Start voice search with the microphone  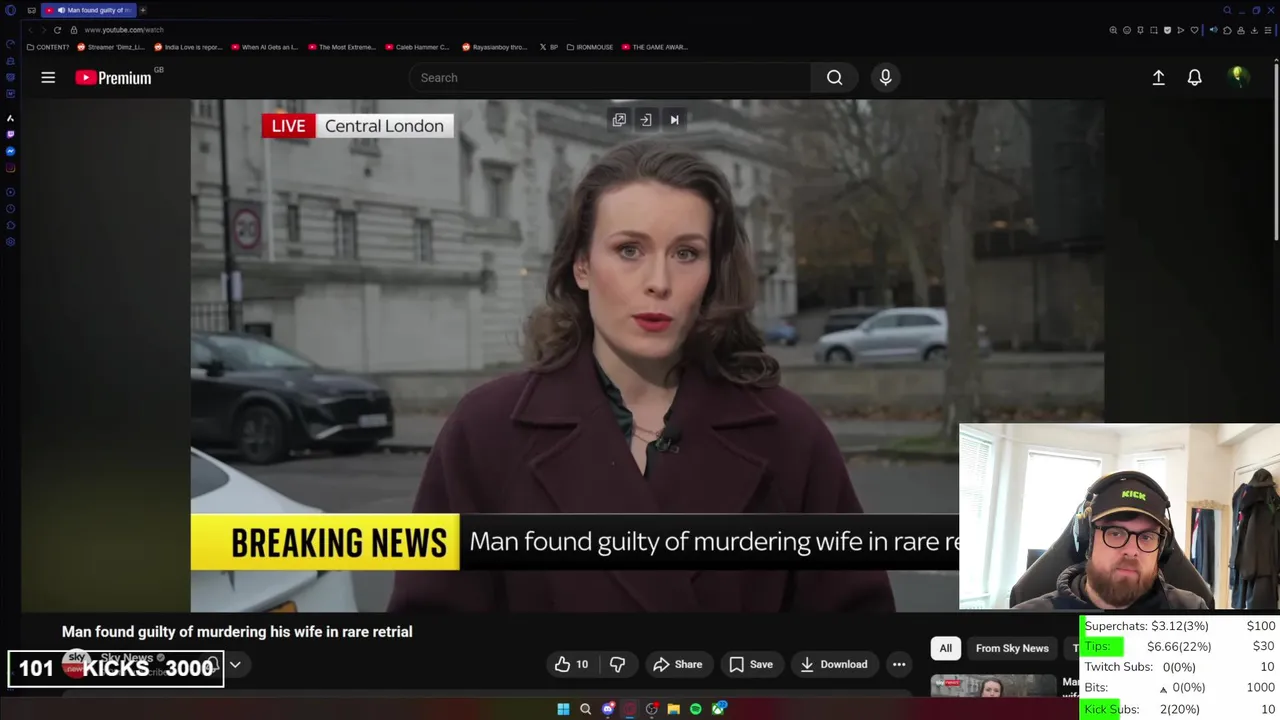[885, 77]
